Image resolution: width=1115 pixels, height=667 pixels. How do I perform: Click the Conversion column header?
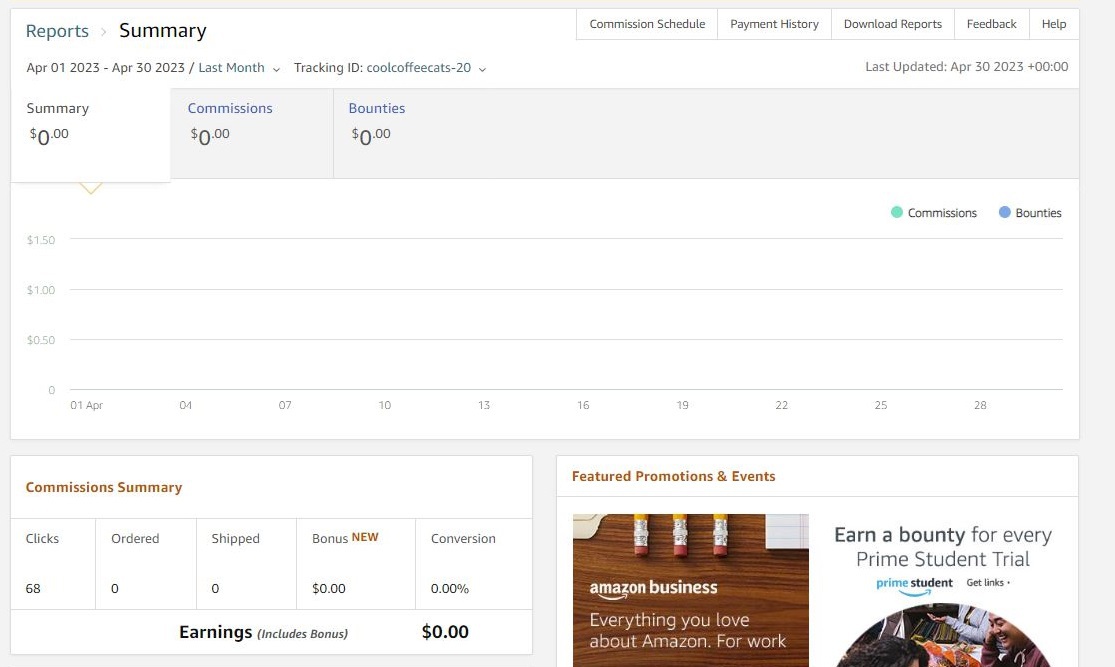point(463,538)
